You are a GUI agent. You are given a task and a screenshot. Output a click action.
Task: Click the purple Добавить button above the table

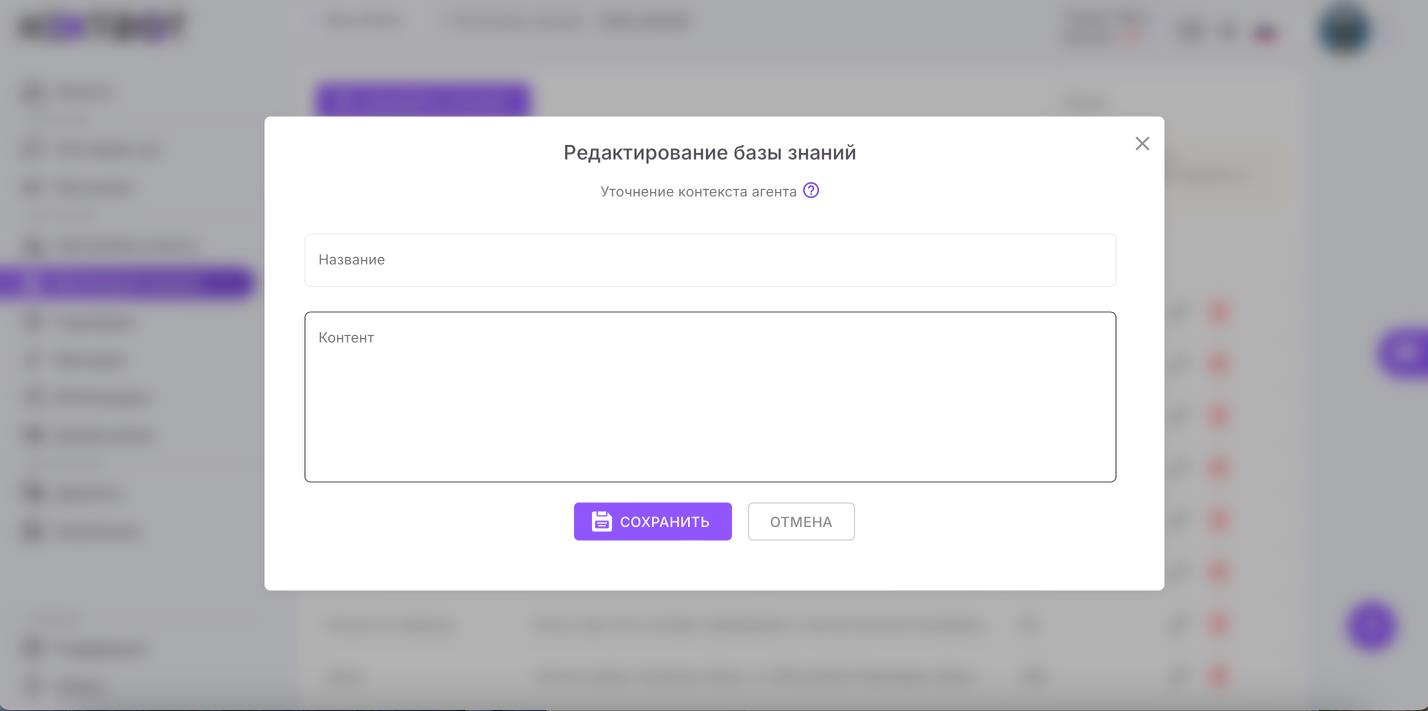point(421,101)
